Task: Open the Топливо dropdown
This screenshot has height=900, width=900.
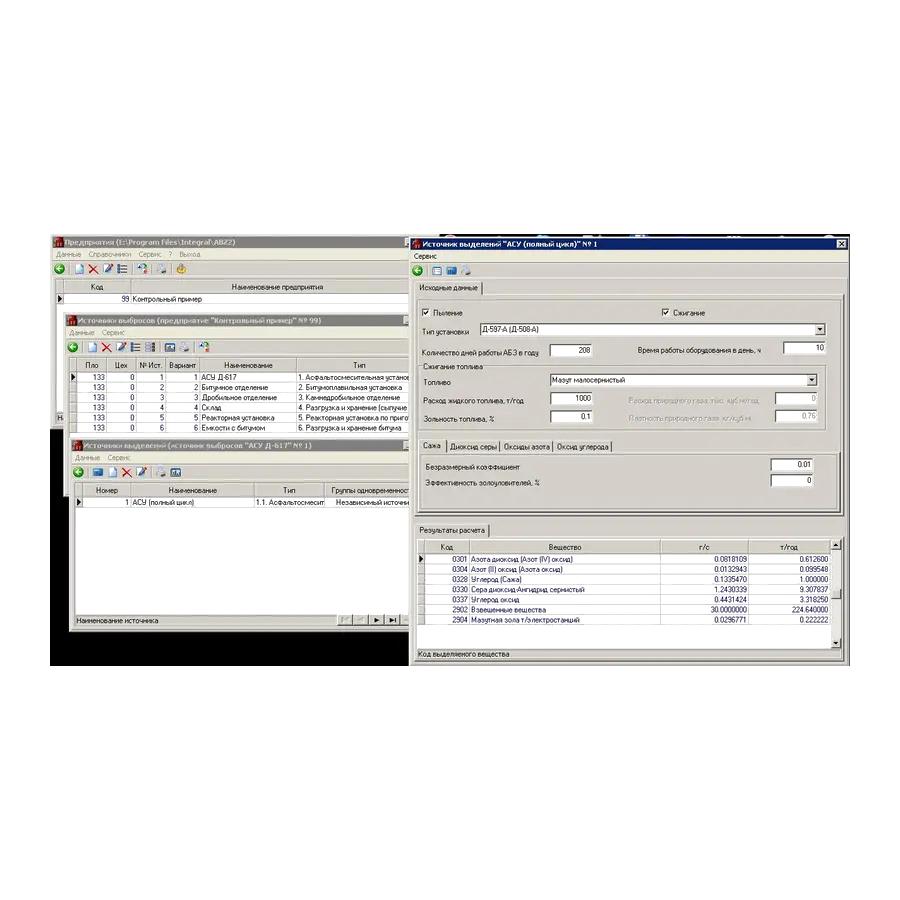Action: (812, 380)
